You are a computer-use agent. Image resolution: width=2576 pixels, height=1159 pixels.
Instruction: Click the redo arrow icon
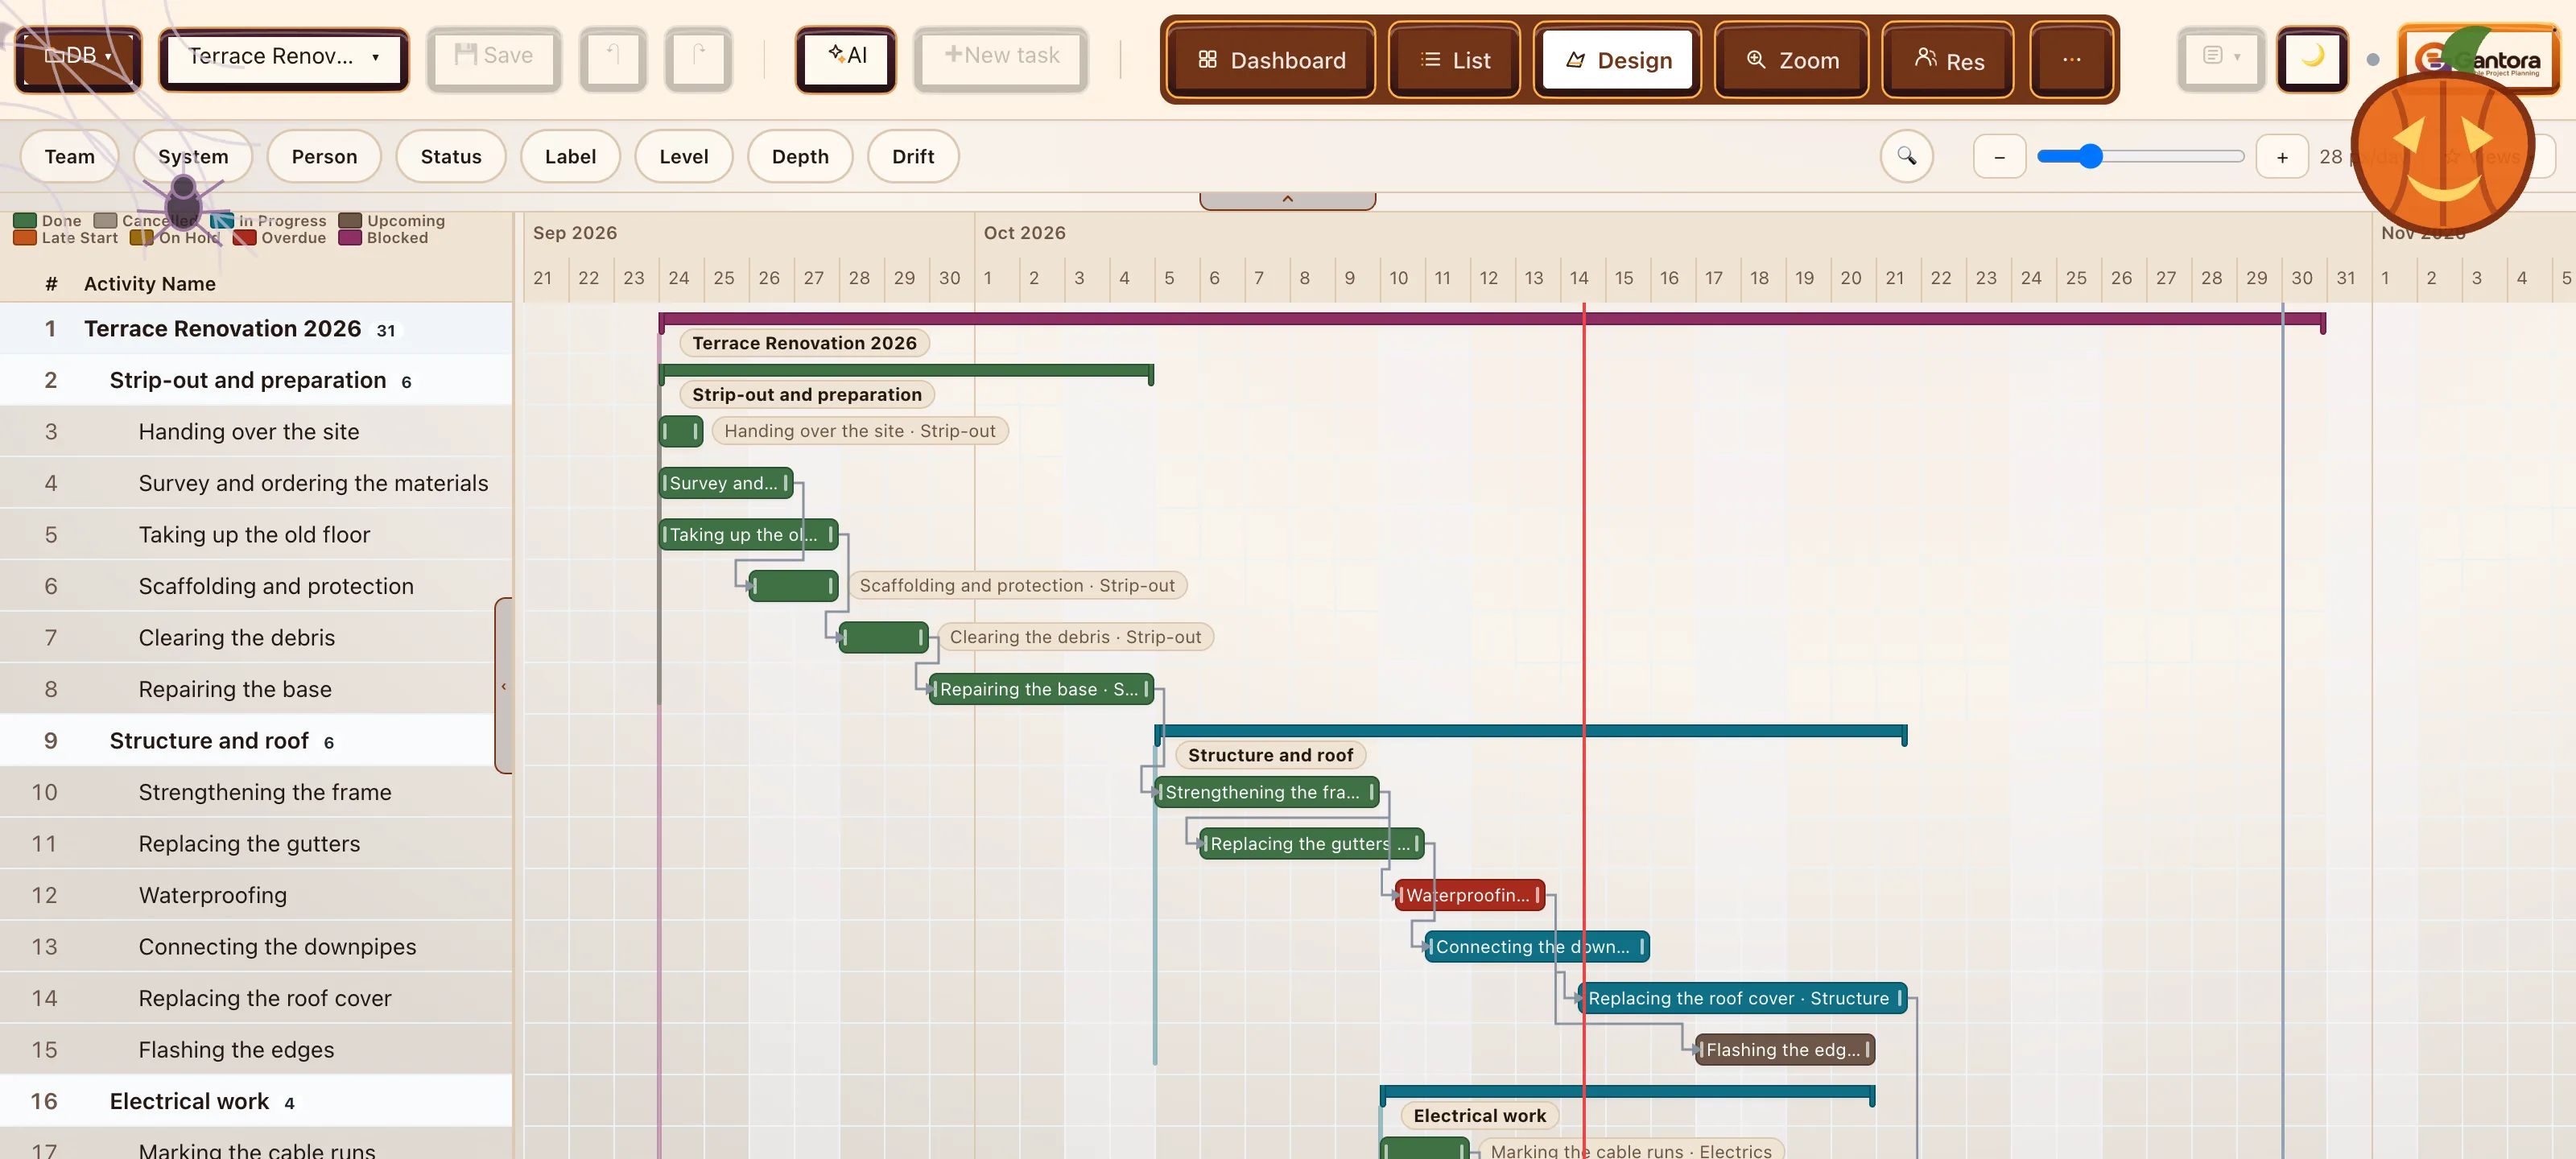[x=699, y=58]
